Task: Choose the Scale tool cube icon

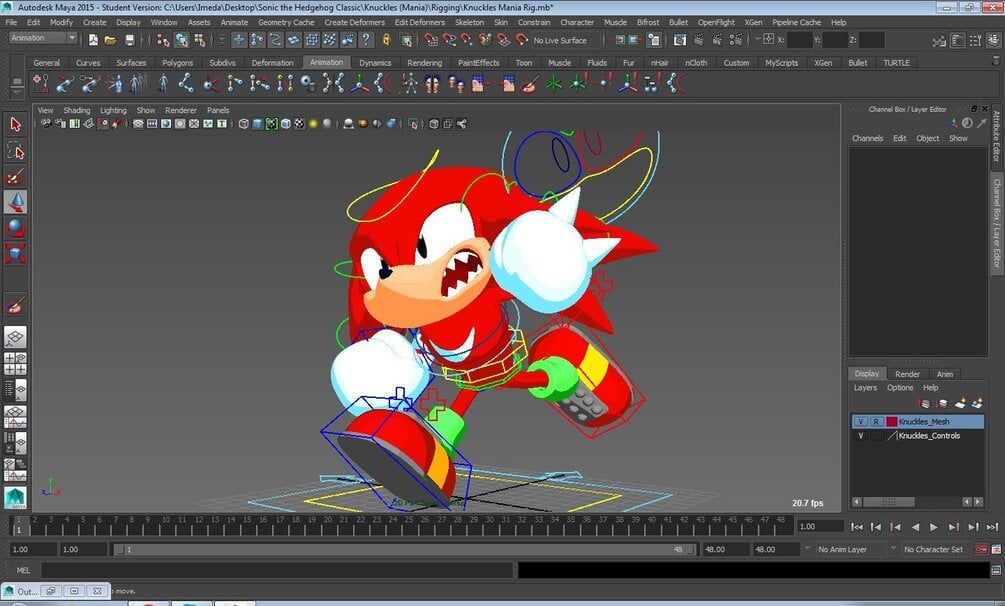Action: (15, 253)
